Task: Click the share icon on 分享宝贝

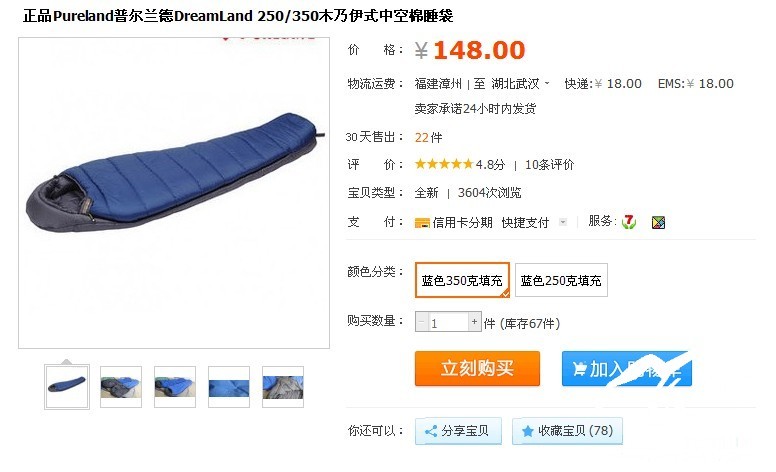Action: [x=431, y=431]
